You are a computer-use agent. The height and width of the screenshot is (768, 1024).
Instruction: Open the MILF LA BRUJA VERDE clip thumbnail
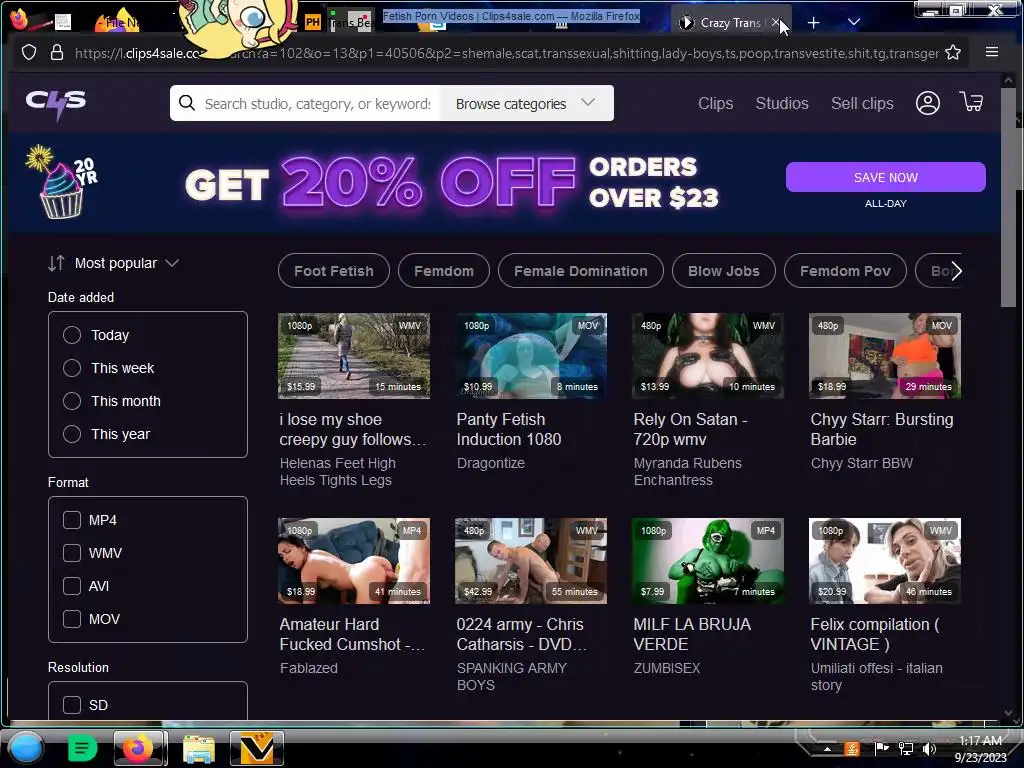pyautogui.click(x=708, y=561)
